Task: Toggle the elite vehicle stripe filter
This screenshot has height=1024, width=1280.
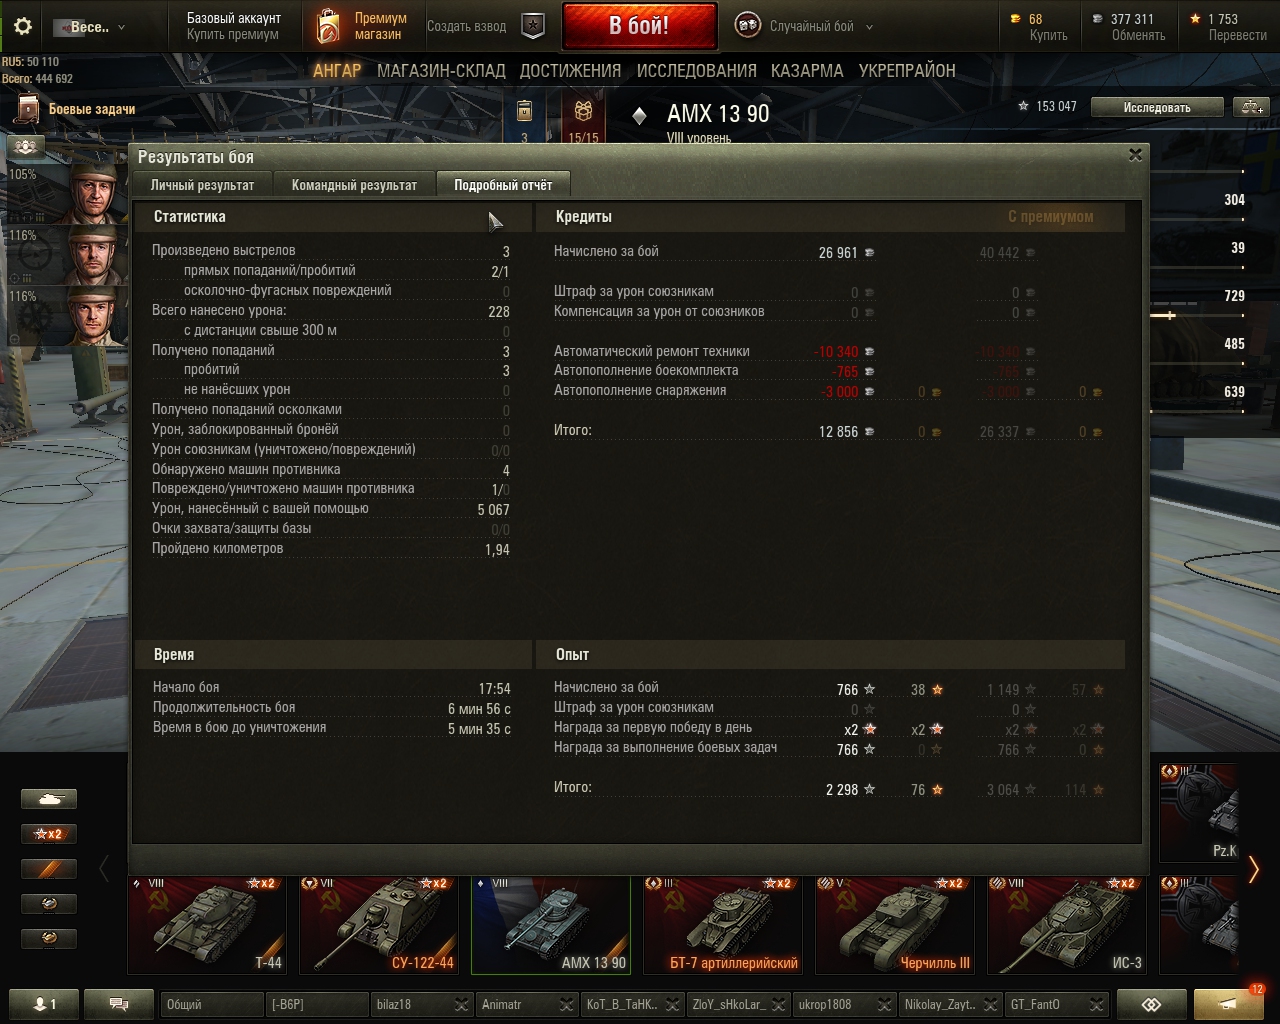Action: pos(49,869)
